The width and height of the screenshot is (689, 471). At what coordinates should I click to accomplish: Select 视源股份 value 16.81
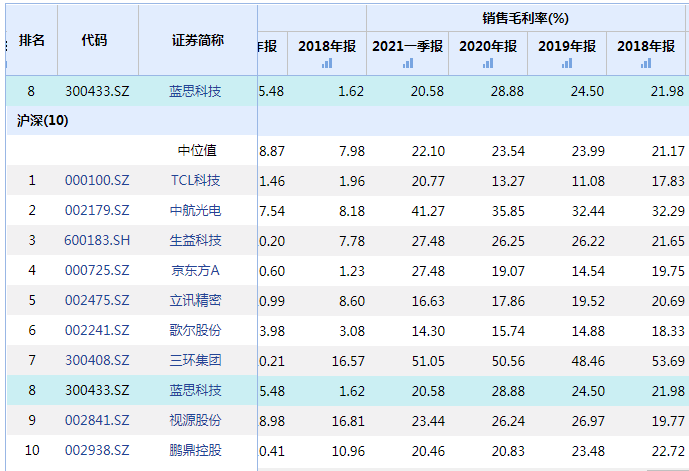click(x=348, y=421)
